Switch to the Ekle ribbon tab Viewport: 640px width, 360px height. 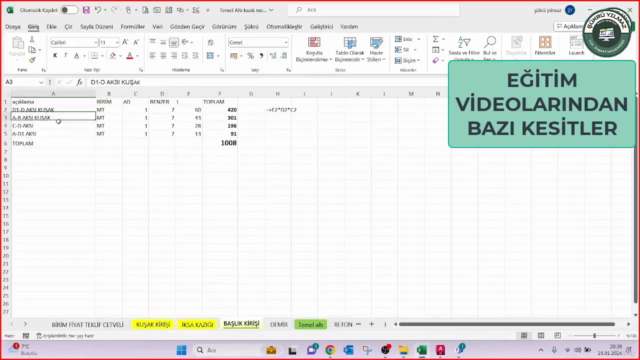click(x=51, y=27)
